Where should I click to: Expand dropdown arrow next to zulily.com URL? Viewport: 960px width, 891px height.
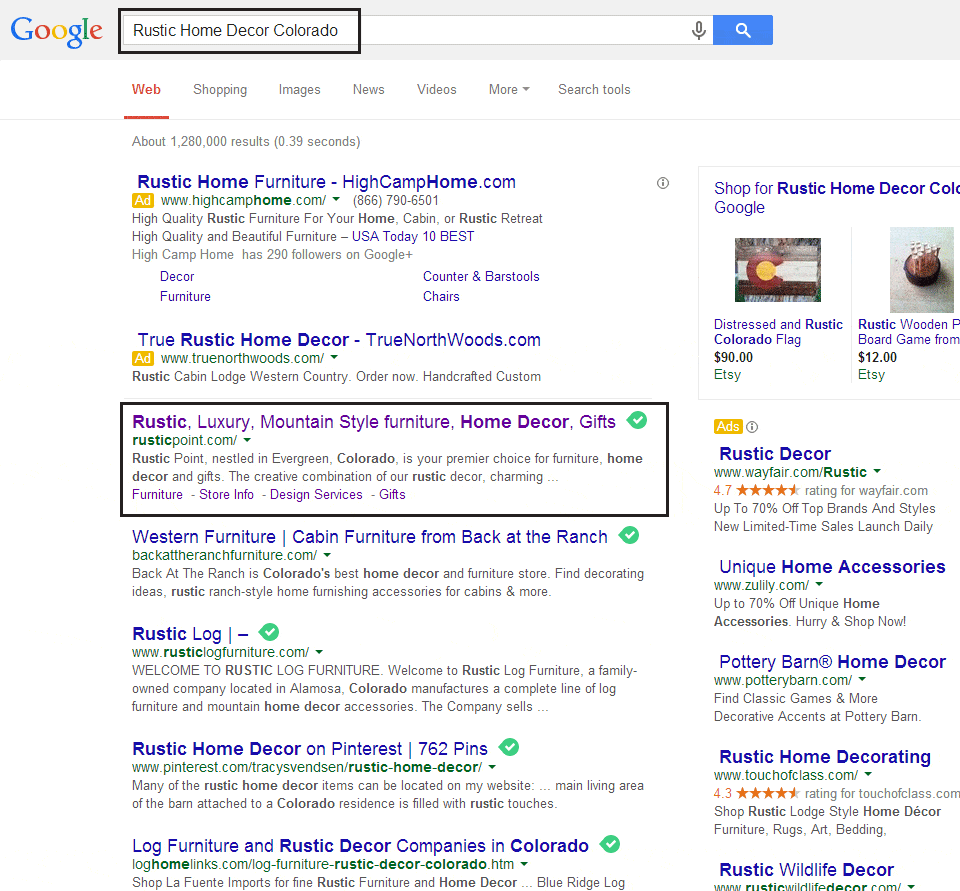(x=819, y=585)
